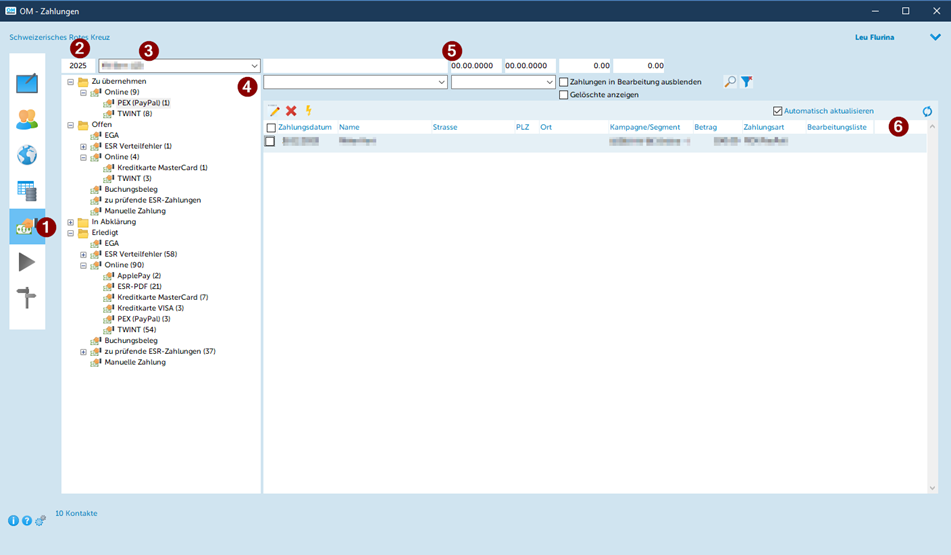The image size is (951, 555).
Task: Open the contacts people icon in sidebar
Action: (27, 119)
